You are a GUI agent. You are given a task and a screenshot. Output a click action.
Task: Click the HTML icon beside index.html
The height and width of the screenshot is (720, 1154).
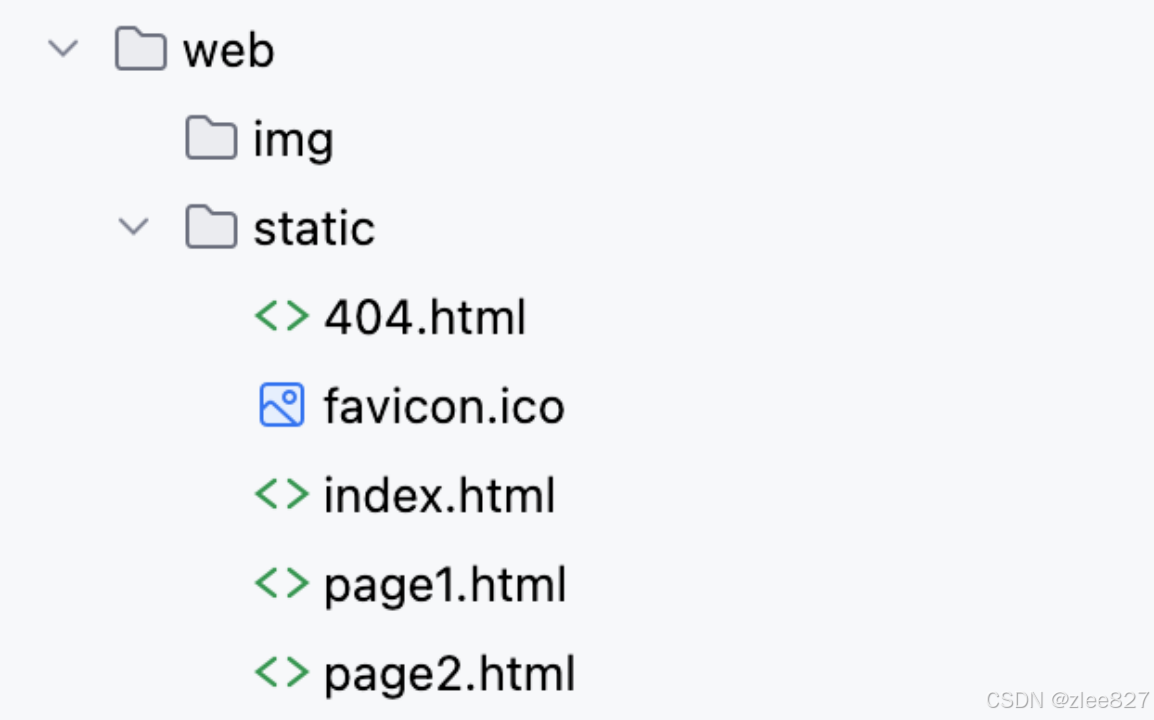pos(281,494)
